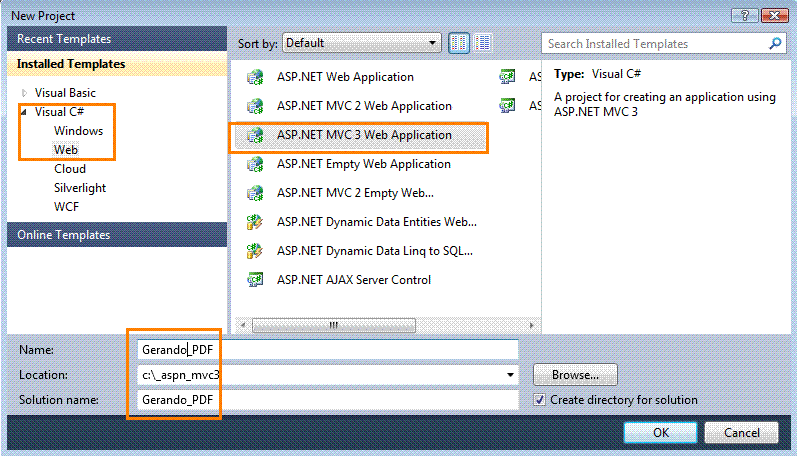Screen dimensions: 797x456
Task: Click the search magnifier icon
Action: [x=775, y=44]
